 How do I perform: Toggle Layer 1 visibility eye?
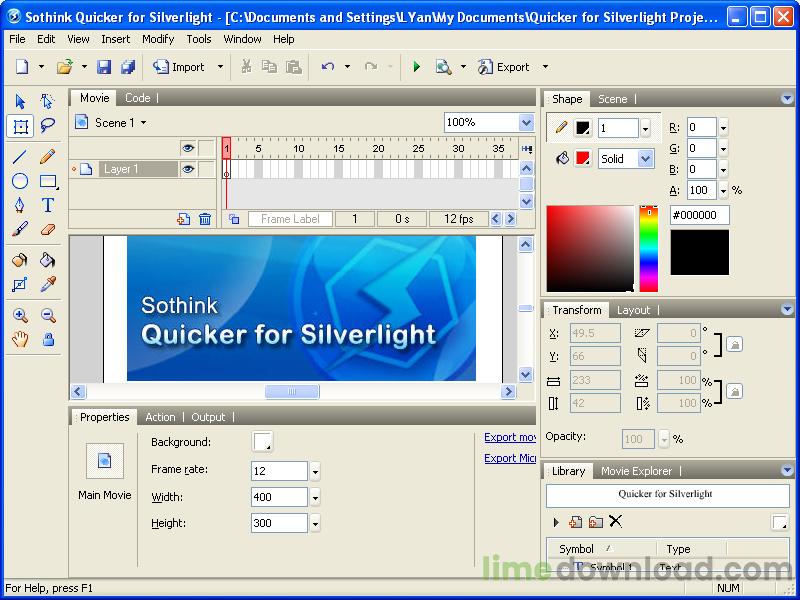tap(187, 170)
